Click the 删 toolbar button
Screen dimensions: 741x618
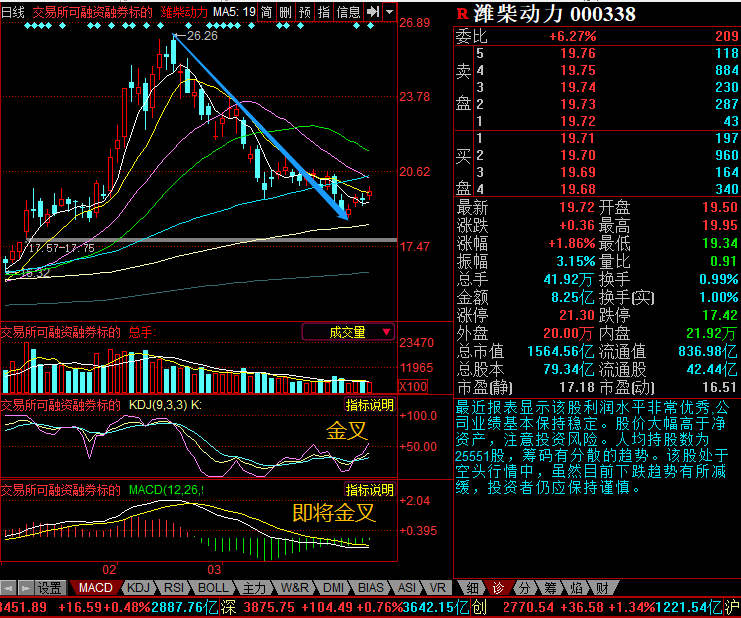[x=285, y=12]
